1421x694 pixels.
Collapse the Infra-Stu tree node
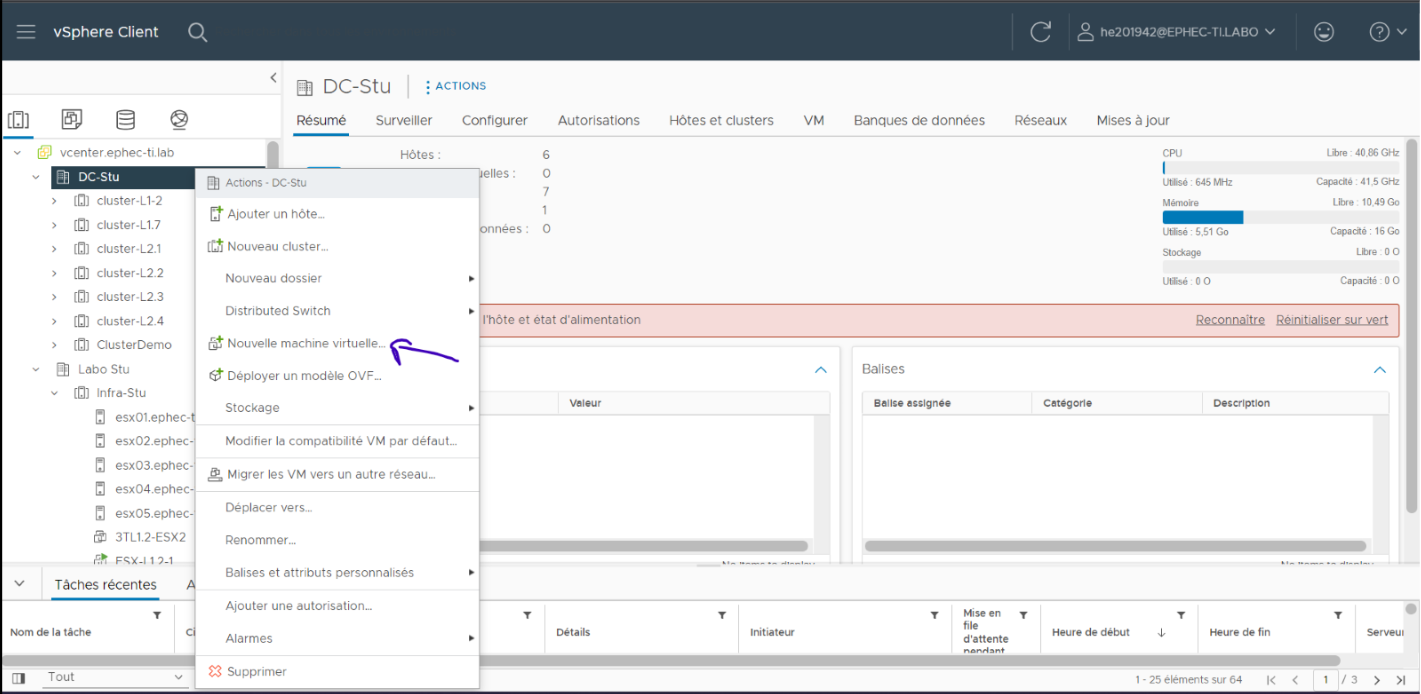(x=55, y=393)
